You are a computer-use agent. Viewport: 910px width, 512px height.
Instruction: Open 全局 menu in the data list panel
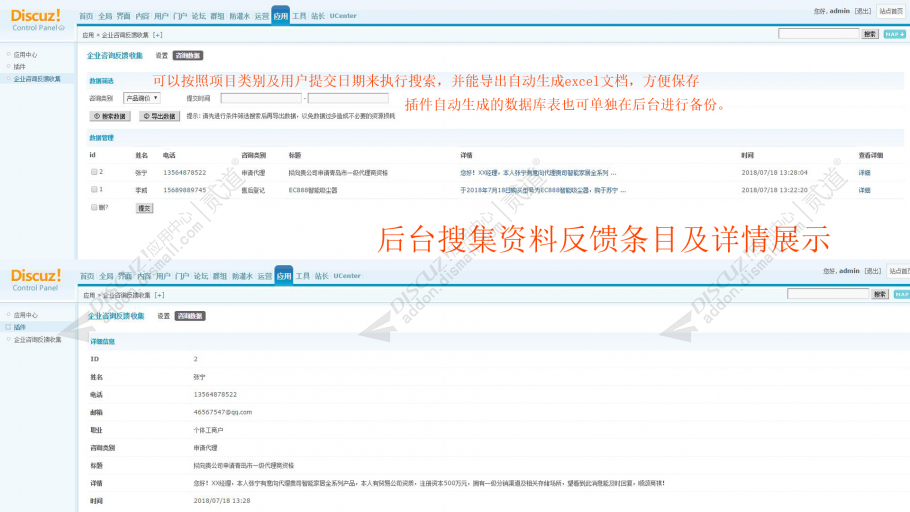point(105,16)
